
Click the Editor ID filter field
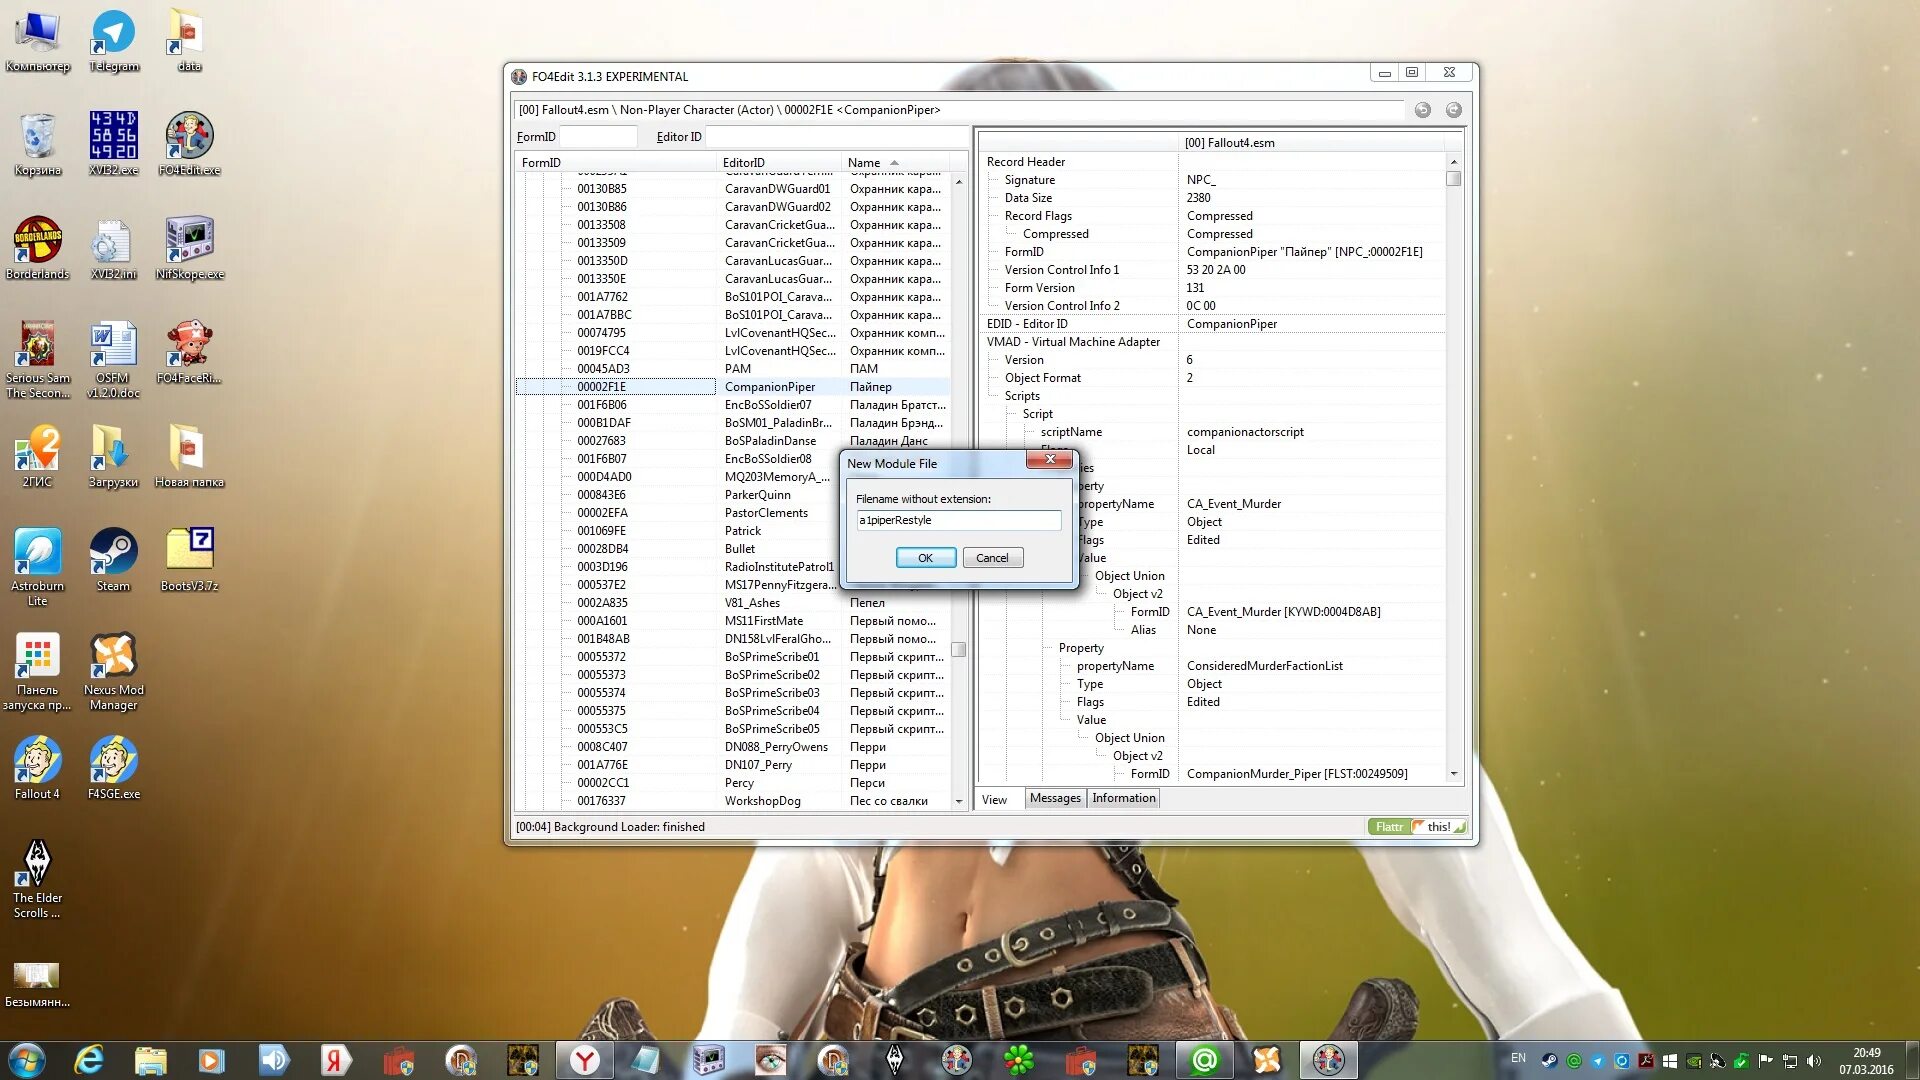click(x=835, y=136)
